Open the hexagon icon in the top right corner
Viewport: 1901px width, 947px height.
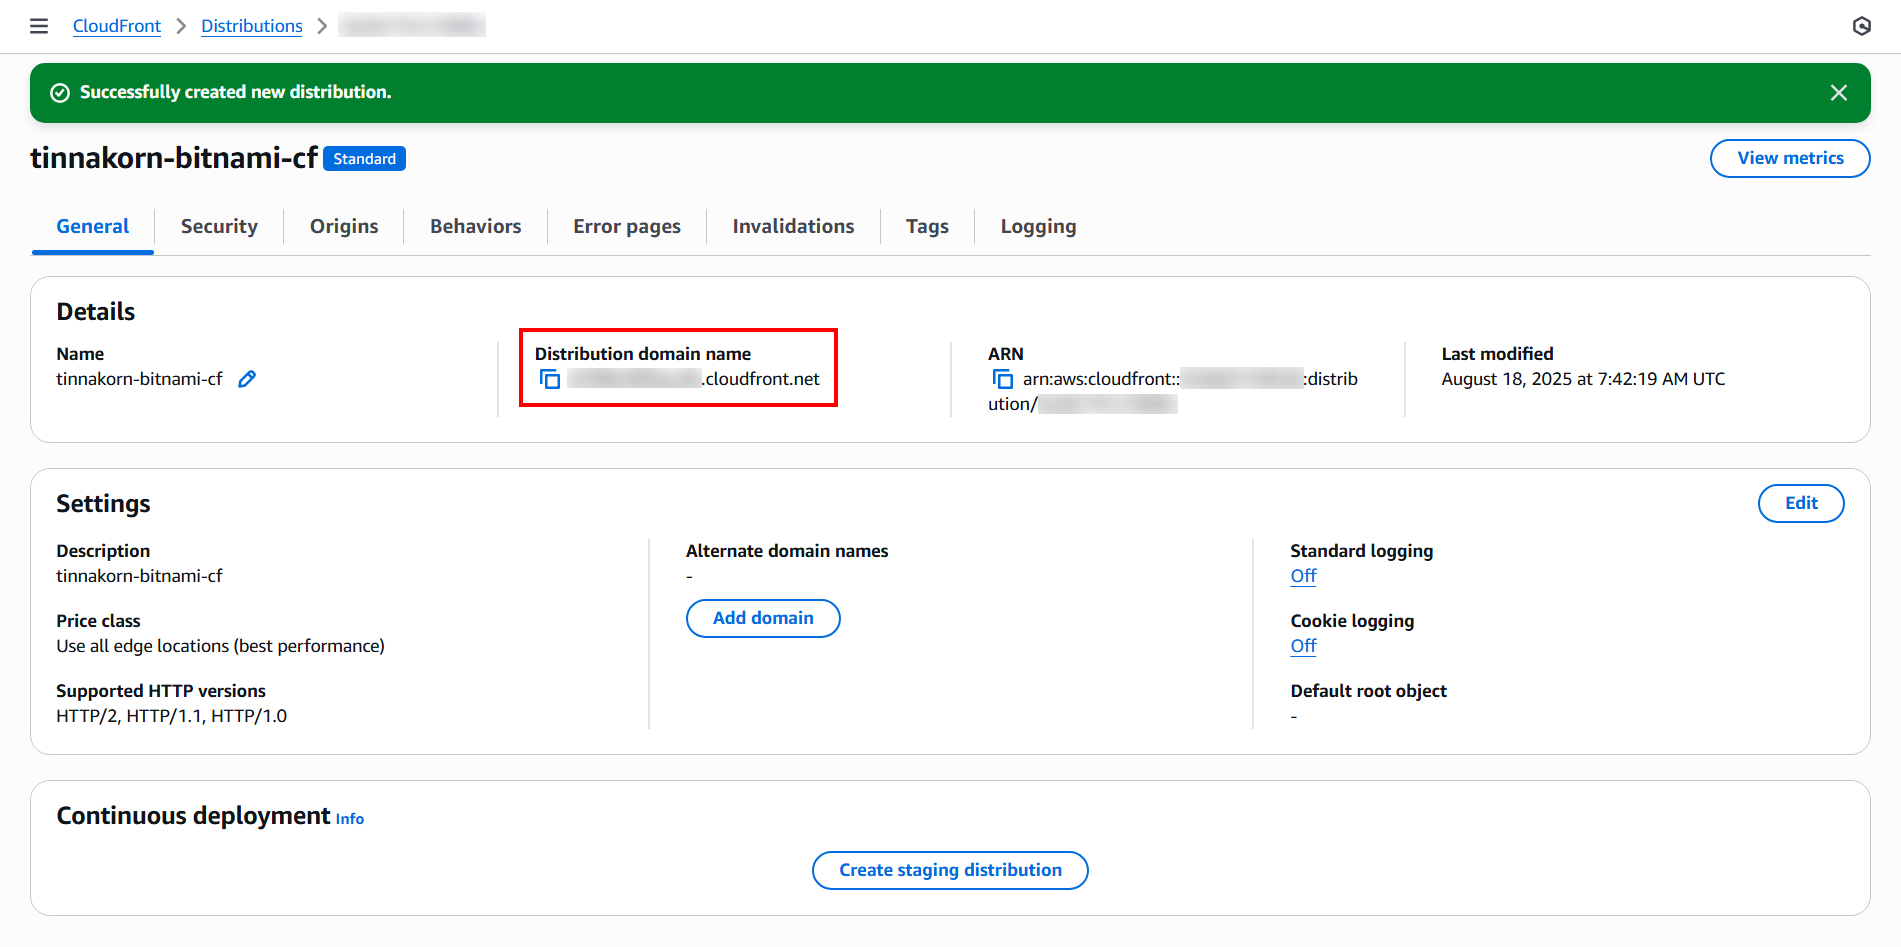[x=1861, y=26]
